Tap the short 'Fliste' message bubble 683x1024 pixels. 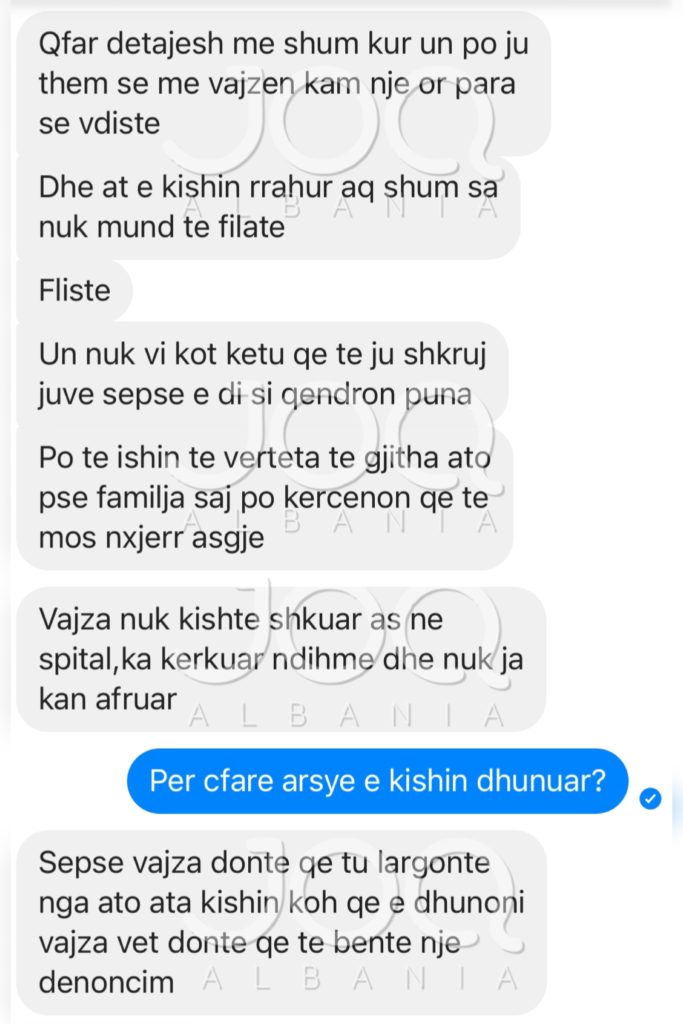(74, 291)
